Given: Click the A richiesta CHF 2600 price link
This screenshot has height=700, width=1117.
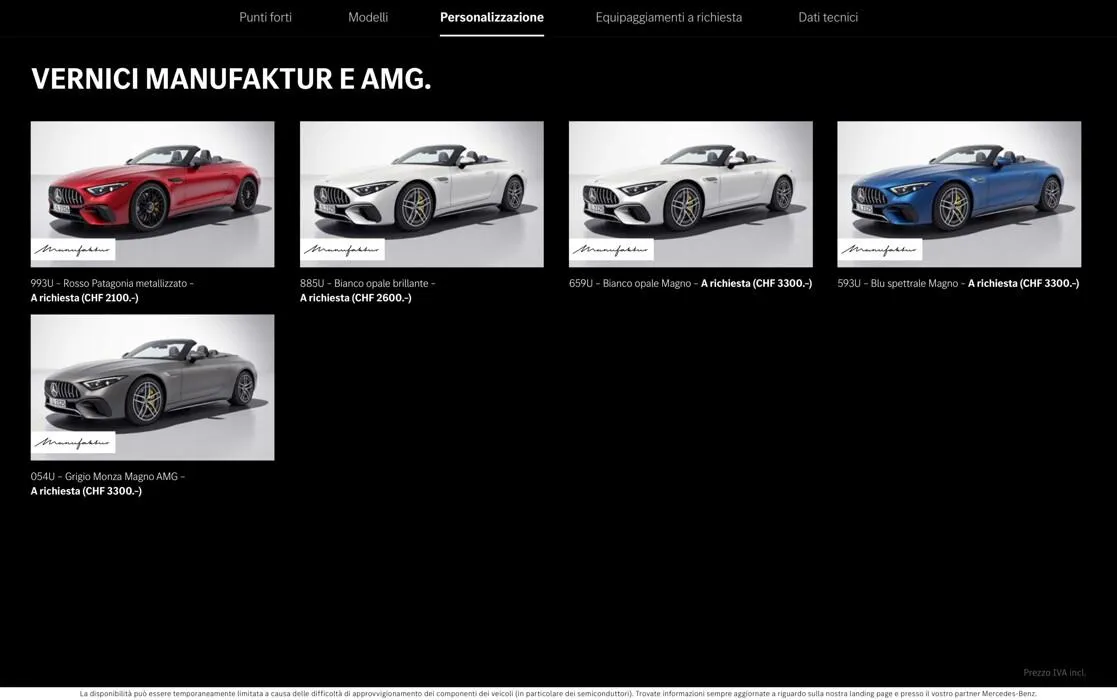Looking at the screenshot, I should (x=355, y=295).
